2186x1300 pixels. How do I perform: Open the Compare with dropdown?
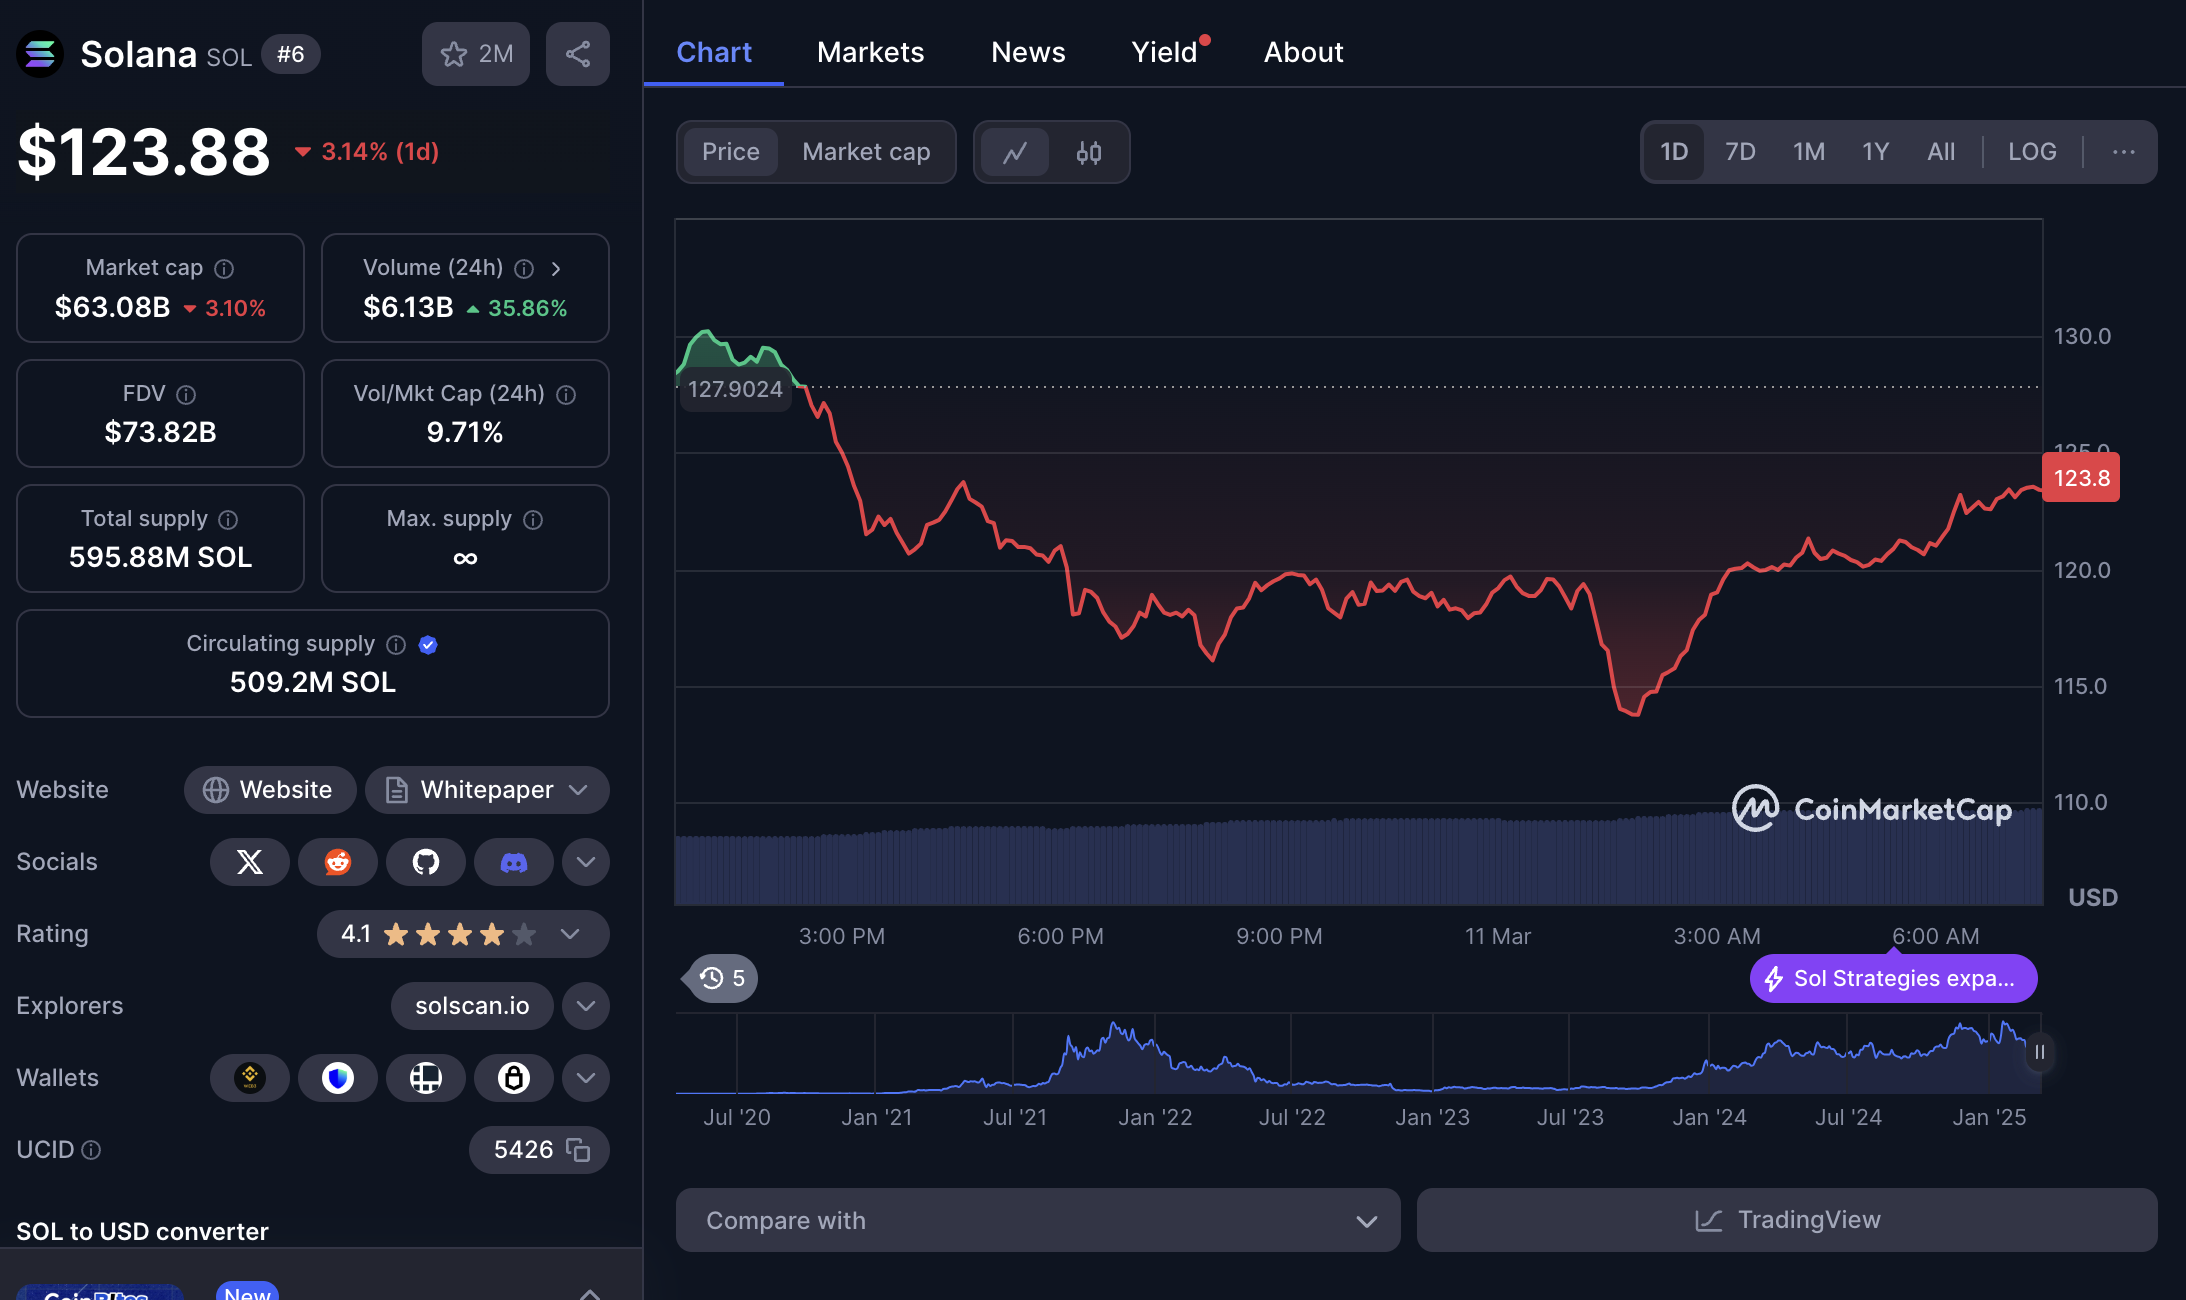1038,1220
